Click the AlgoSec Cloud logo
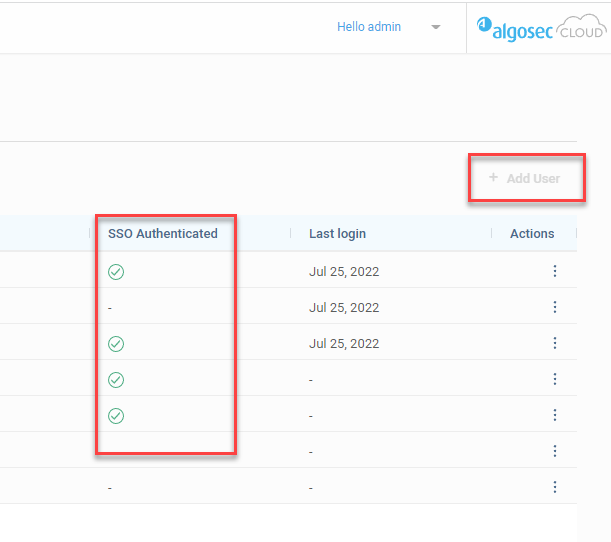The image size is (611, 542). point(540,28)
